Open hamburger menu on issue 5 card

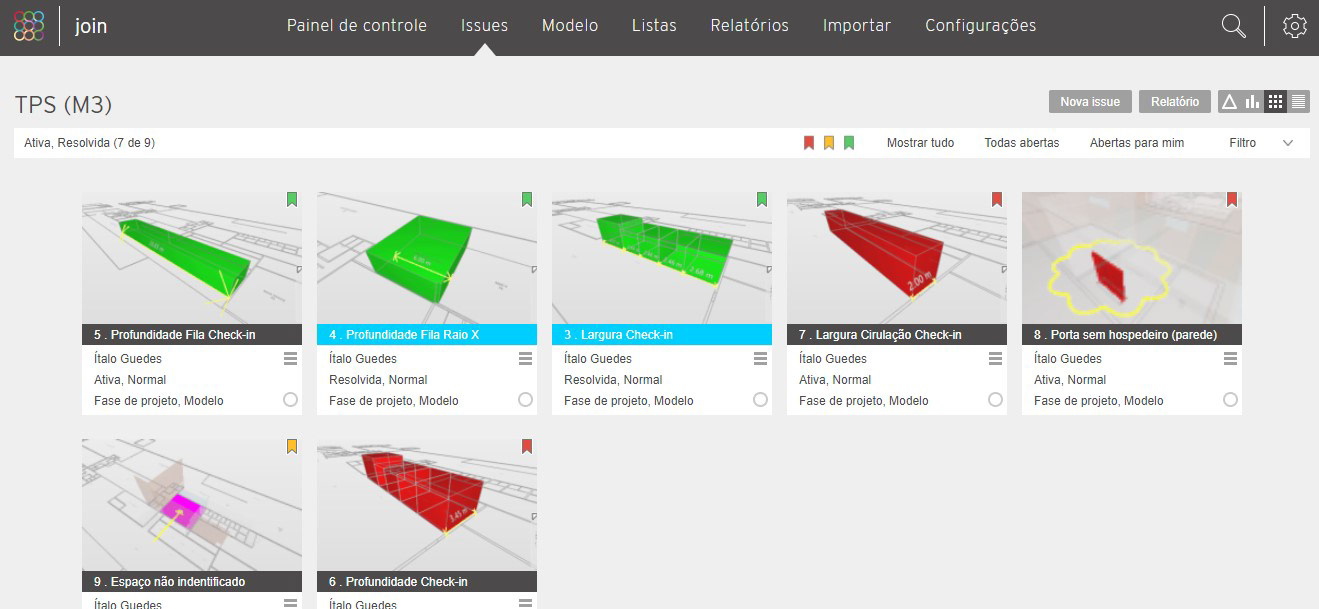pos(290,359)
